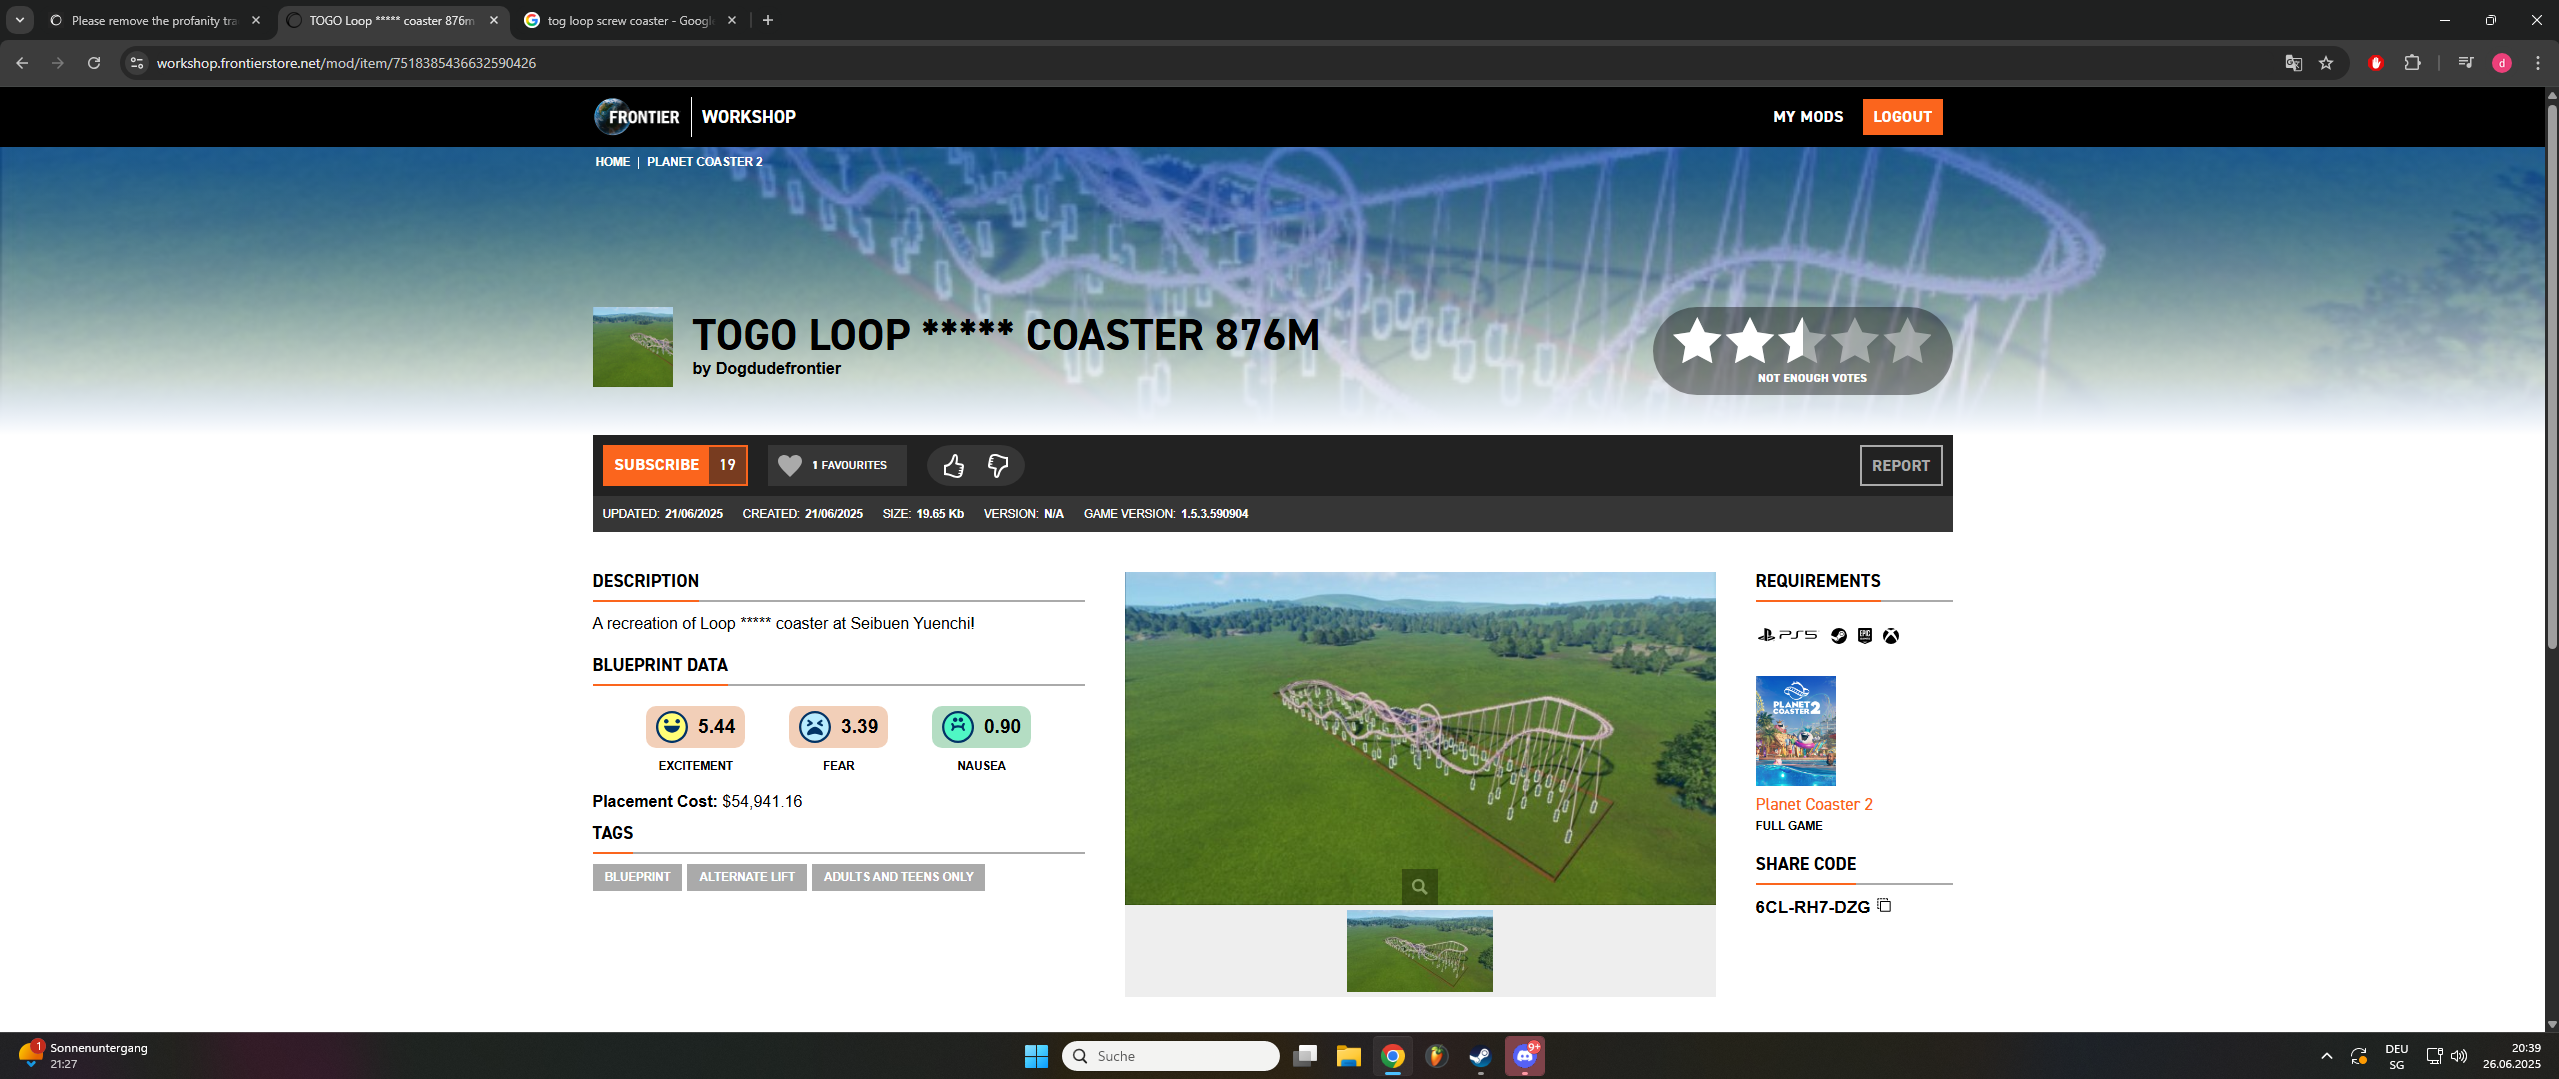Go to PLANET COASTER 2 breadcrumb link

click(x=704, y=162)
